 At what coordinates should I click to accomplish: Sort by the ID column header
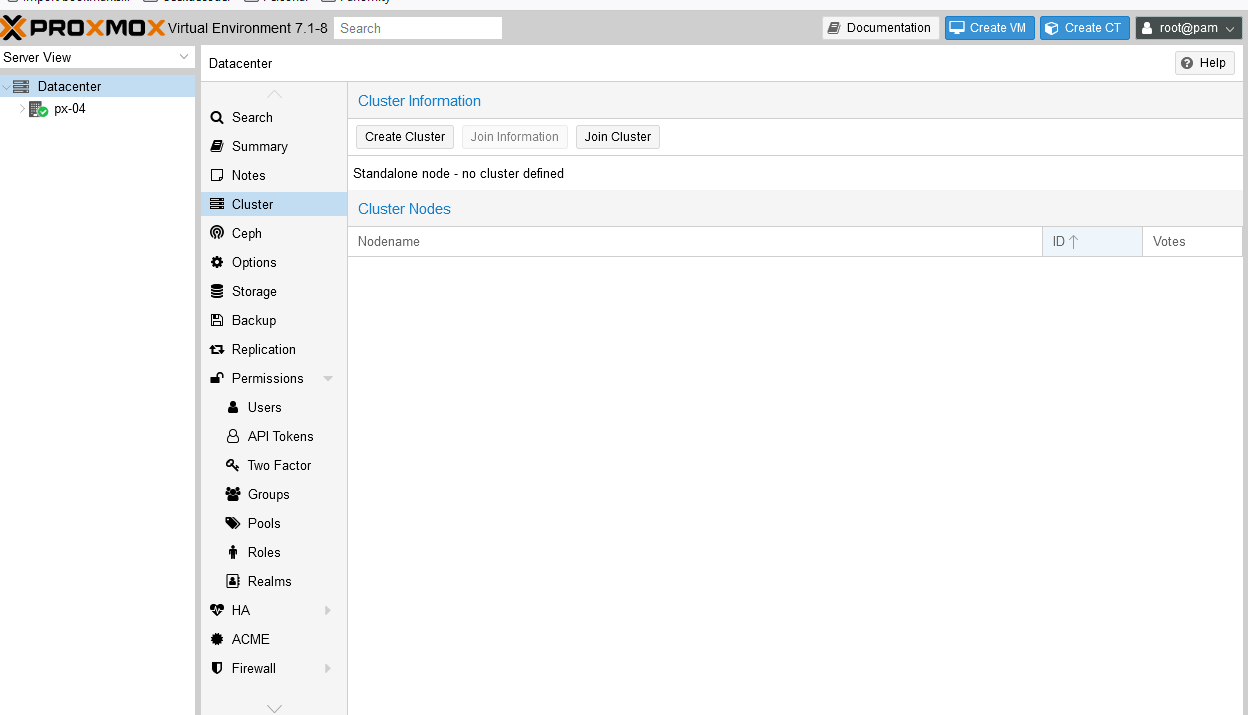(1091, 242)
